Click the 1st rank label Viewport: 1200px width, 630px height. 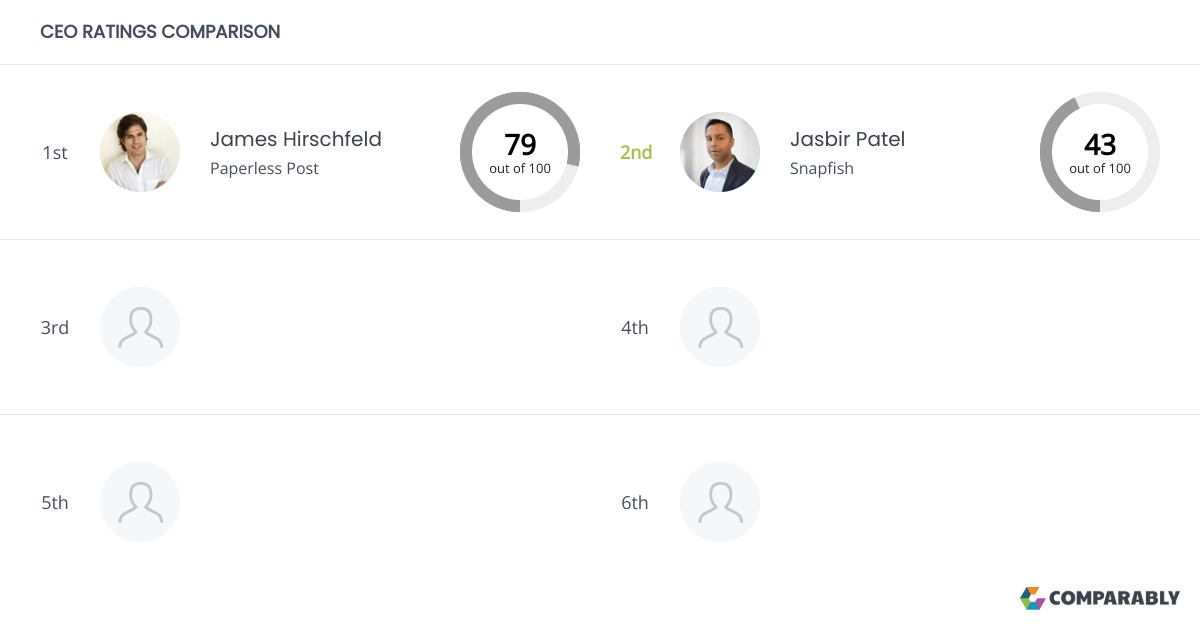tap(55, 153)
